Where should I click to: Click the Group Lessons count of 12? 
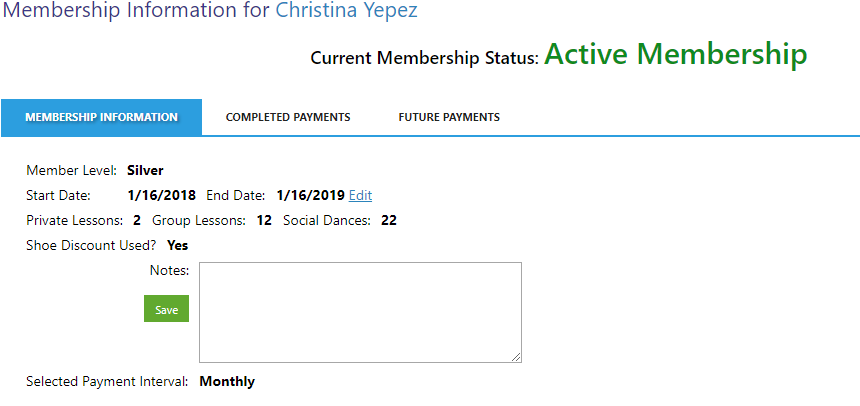[x=264, y=220]
